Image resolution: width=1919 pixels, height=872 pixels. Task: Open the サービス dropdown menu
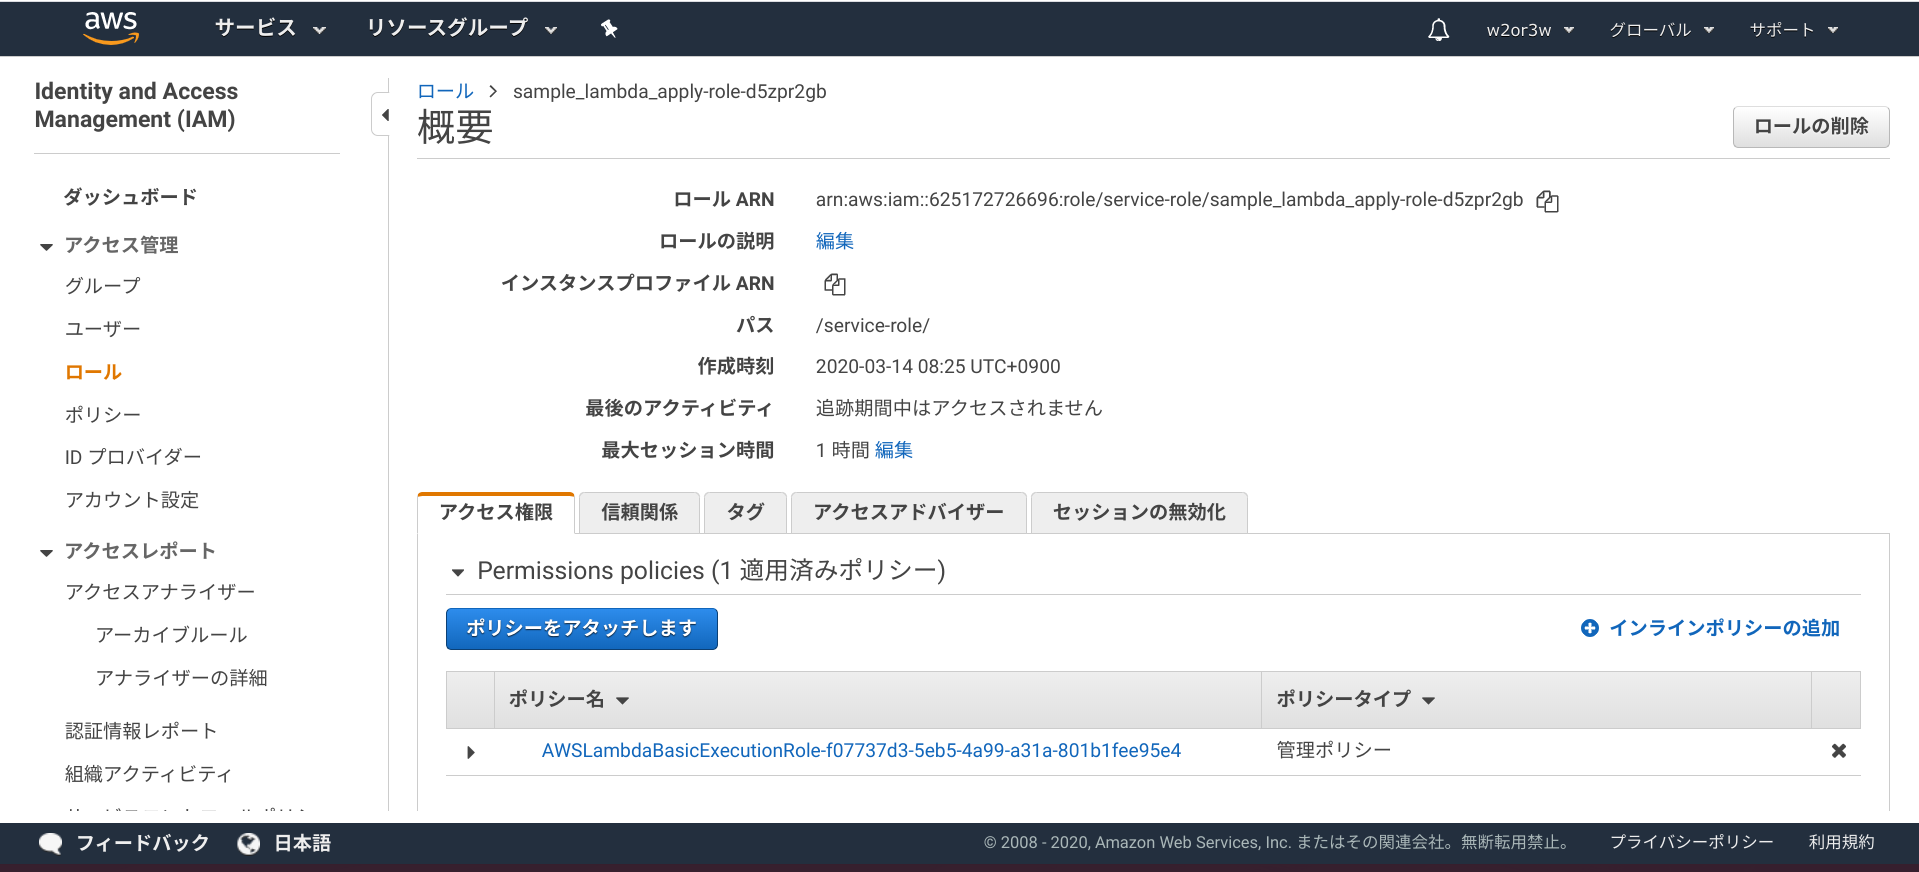(270, 29)
